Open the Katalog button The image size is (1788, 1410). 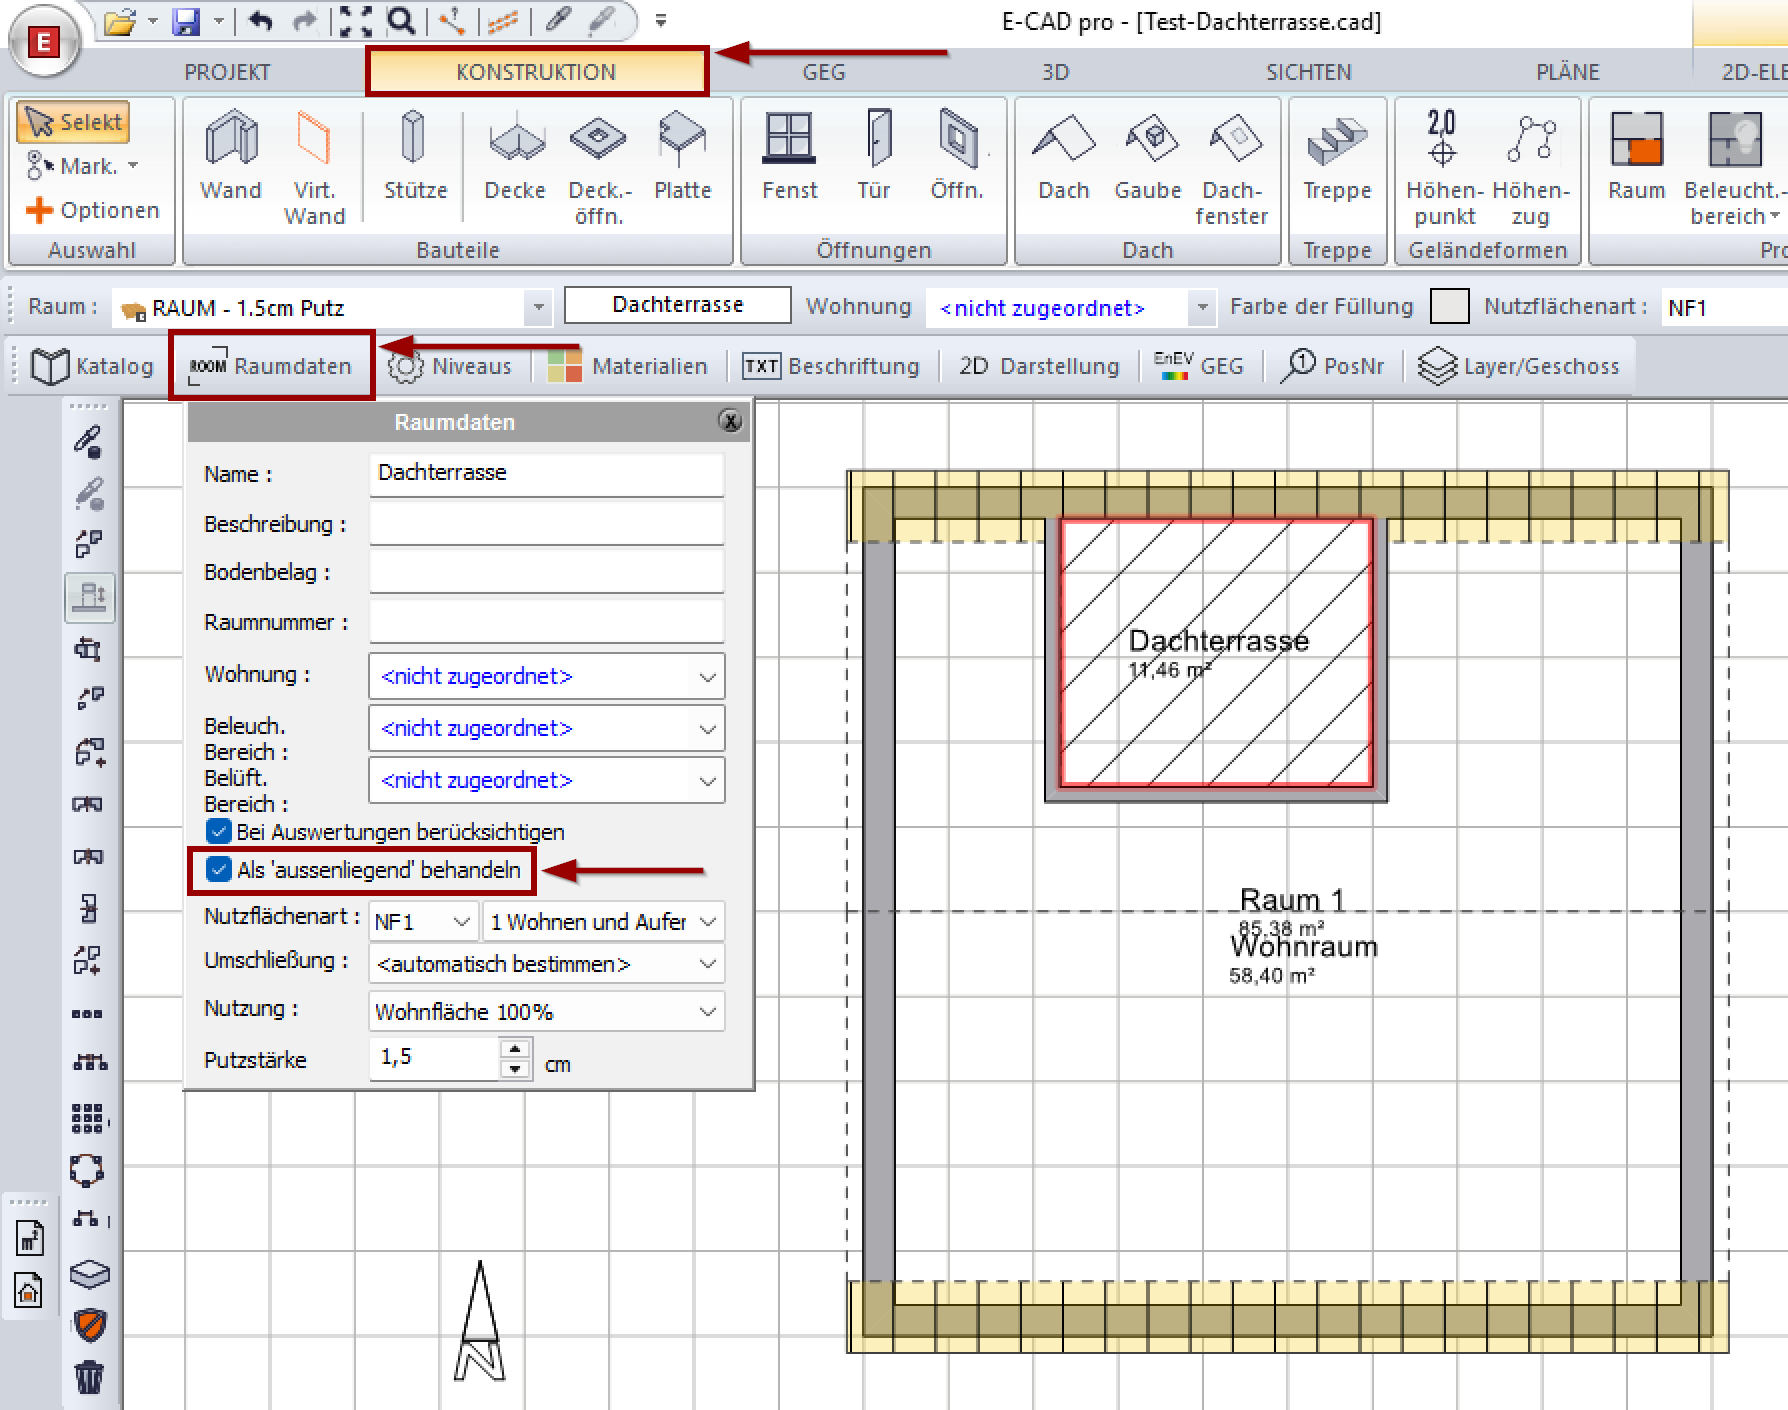tap(93, 366)
